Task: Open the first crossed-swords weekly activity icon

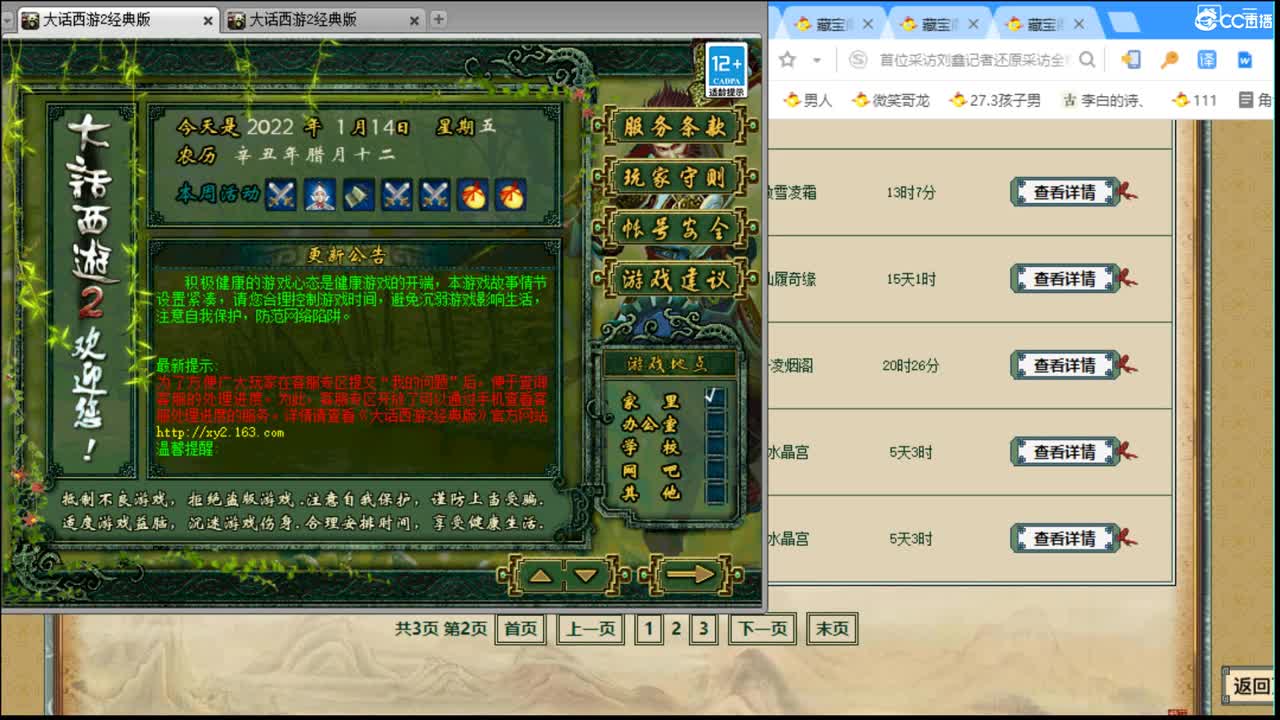Action: tap(281, 194)
